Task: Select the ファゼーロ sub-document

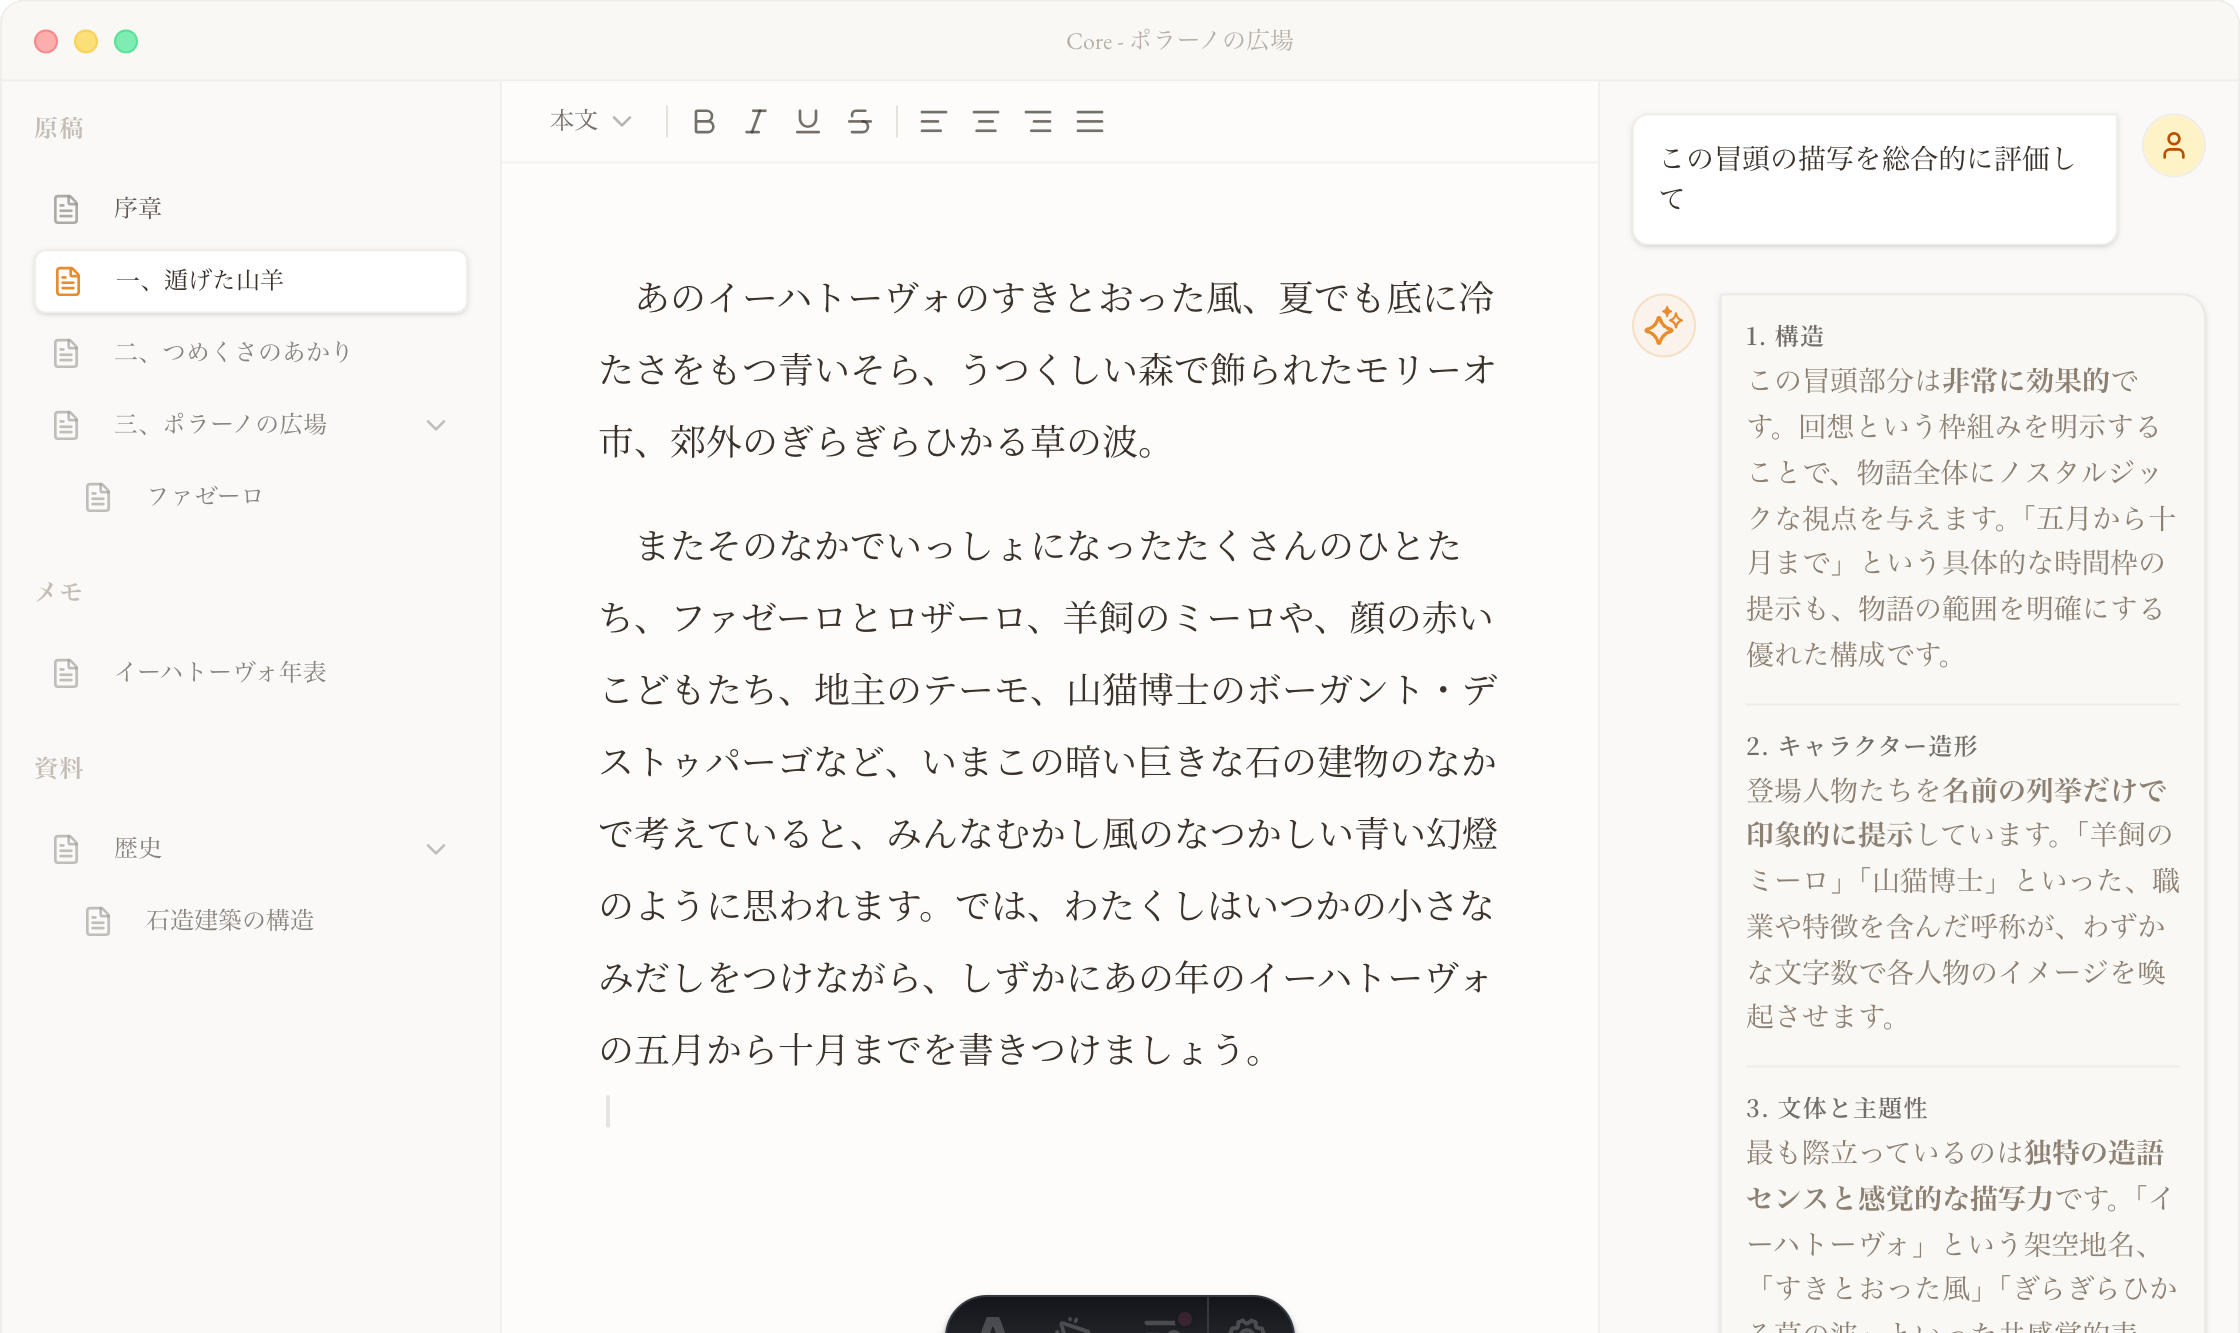Action: pos(205,496)
